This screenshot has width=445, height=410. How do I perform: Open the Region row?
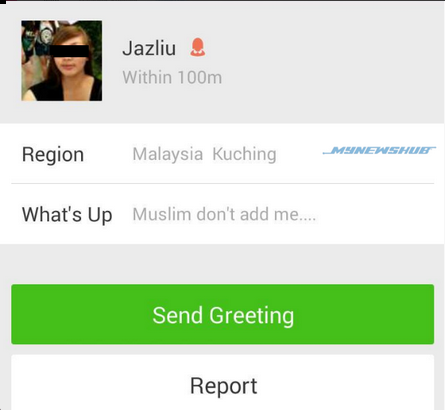tap(223, 154)
